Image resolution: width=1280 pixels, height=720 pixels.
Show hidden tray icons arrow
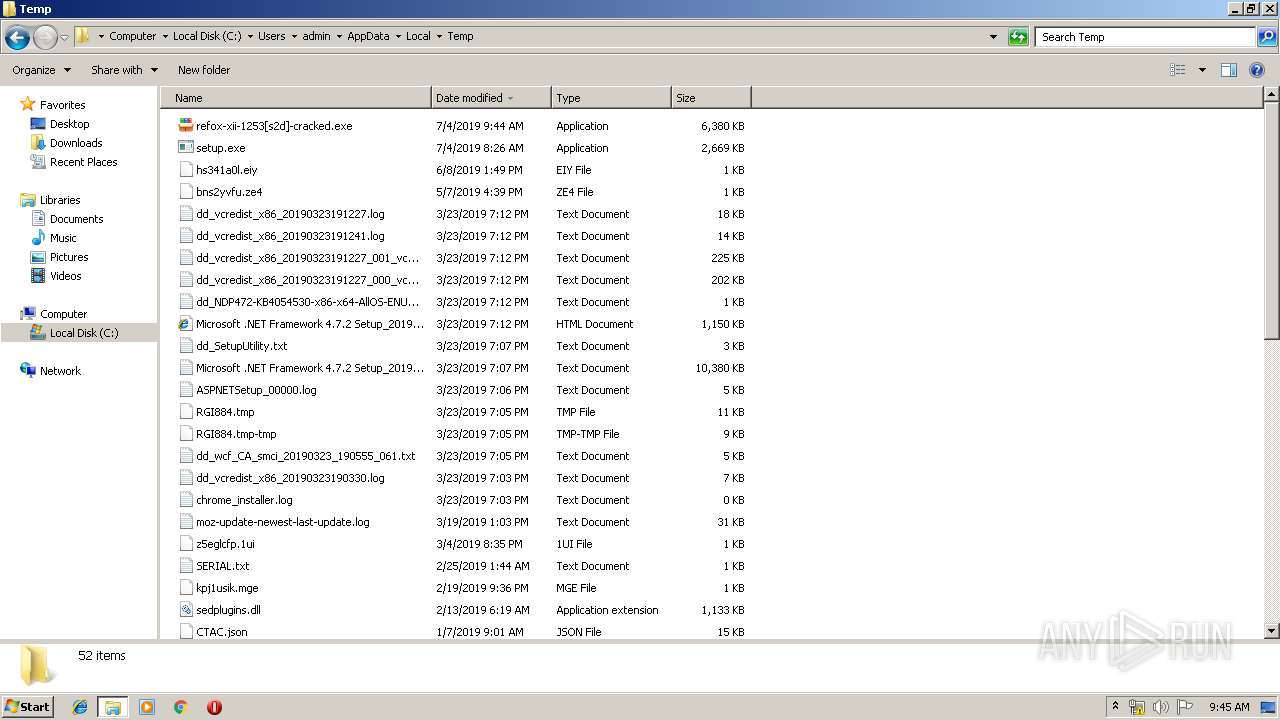(x=1115, y=707)
